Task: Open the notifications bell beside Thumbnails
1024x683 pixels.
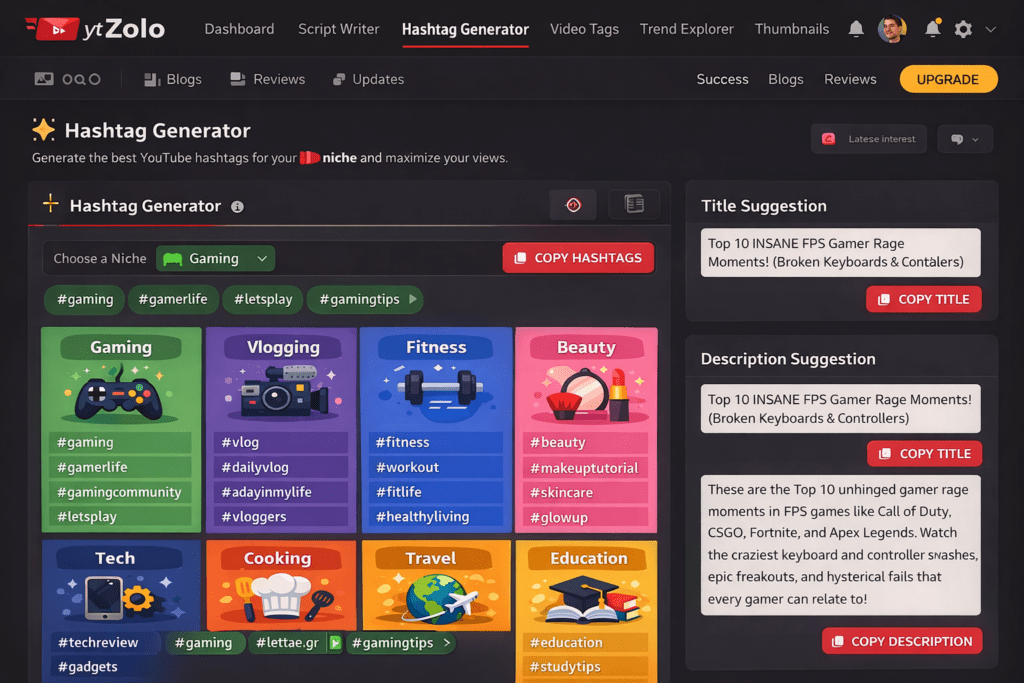Action: [x=856, y=29]
